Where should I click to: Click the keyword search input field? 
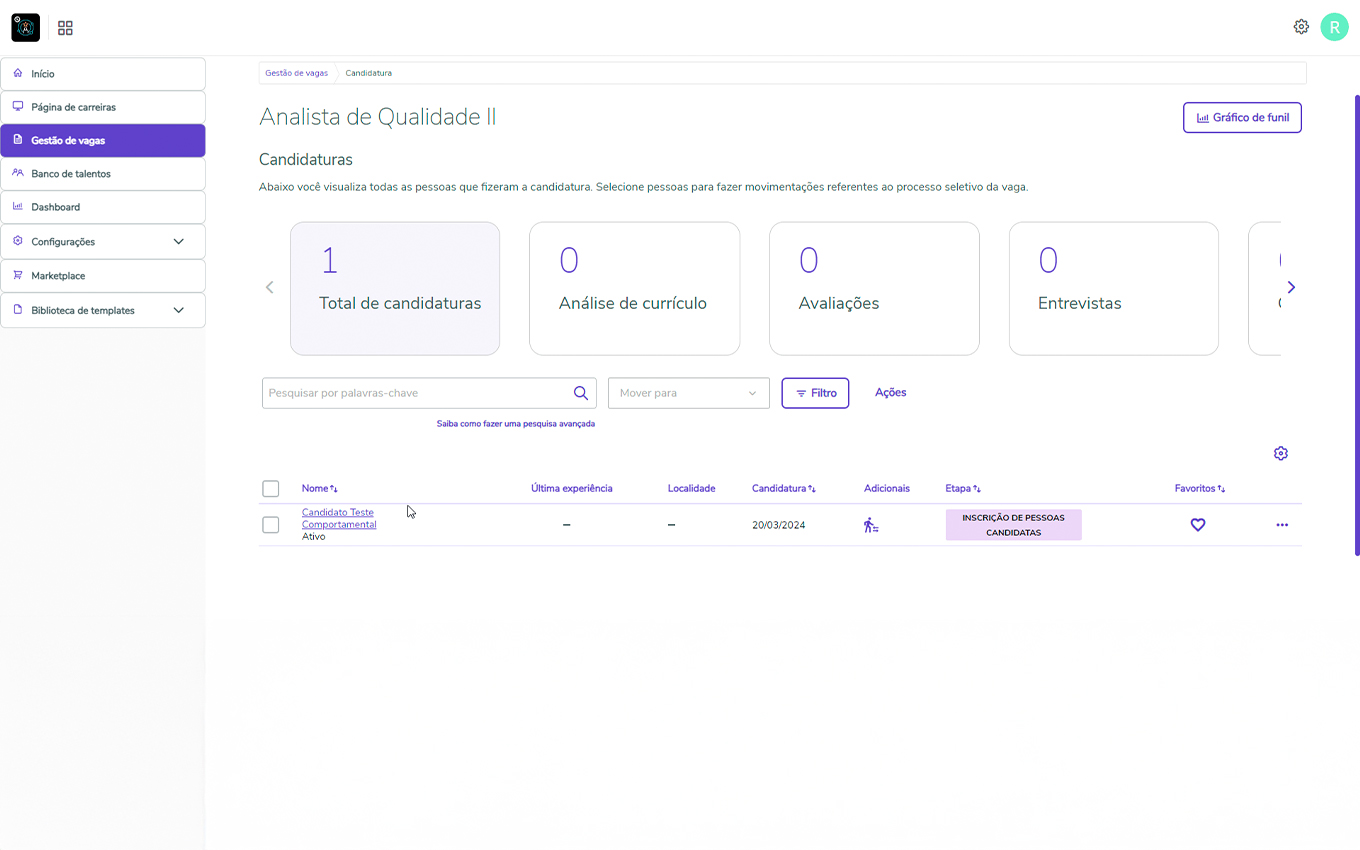(415, 393)
